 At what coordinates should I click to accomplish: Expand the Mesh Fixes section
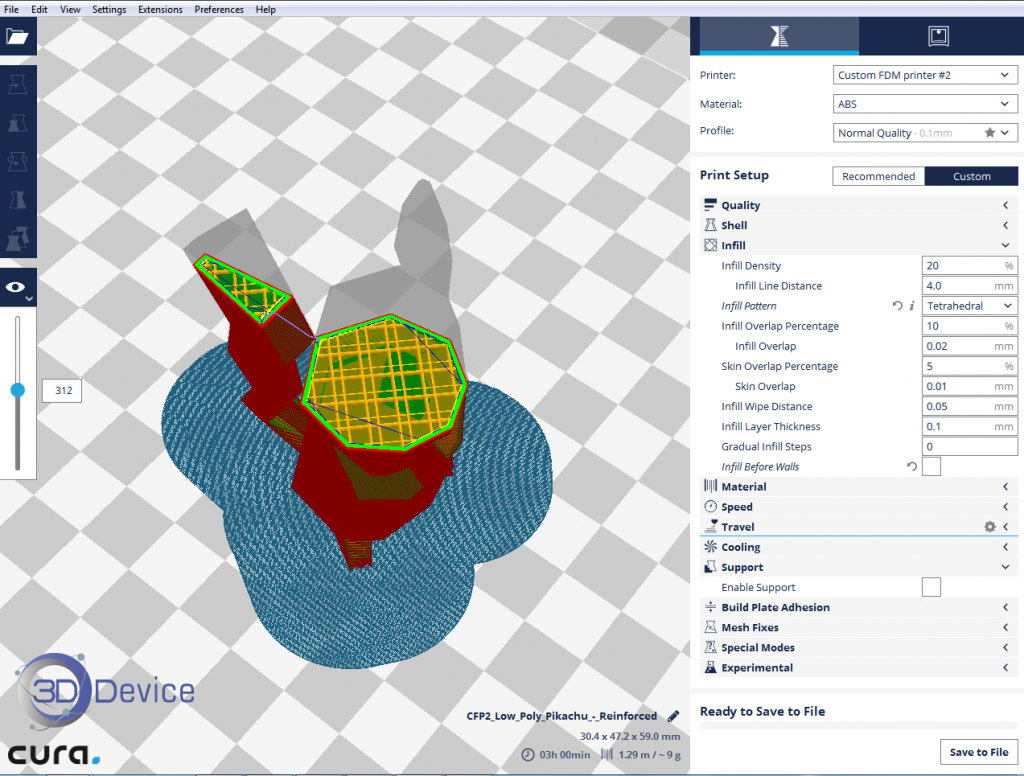point(859,628)
